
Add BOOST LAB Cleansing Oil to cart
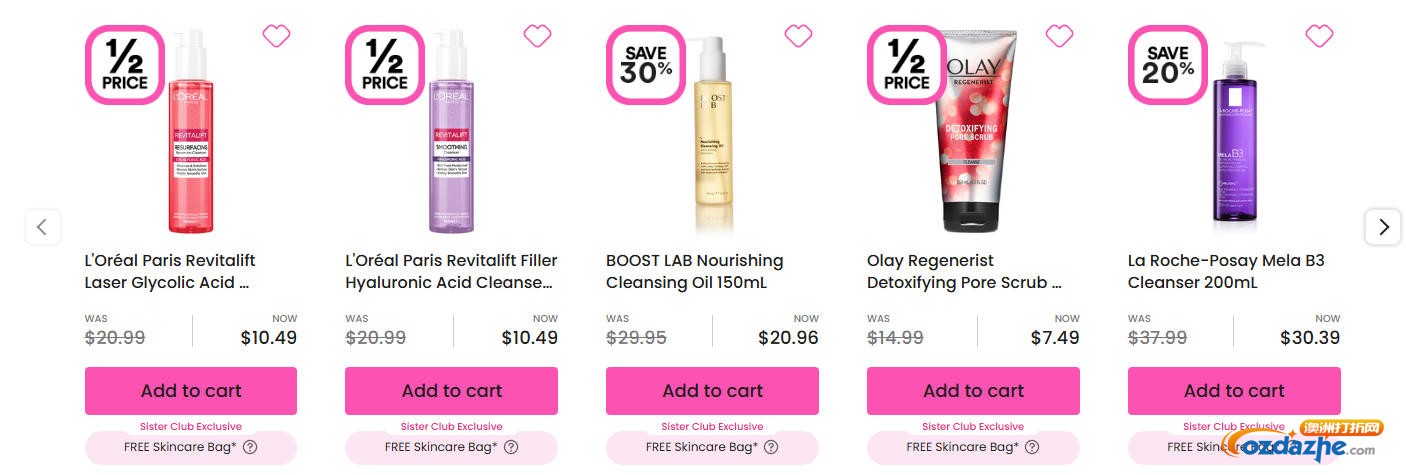[712, 391]
